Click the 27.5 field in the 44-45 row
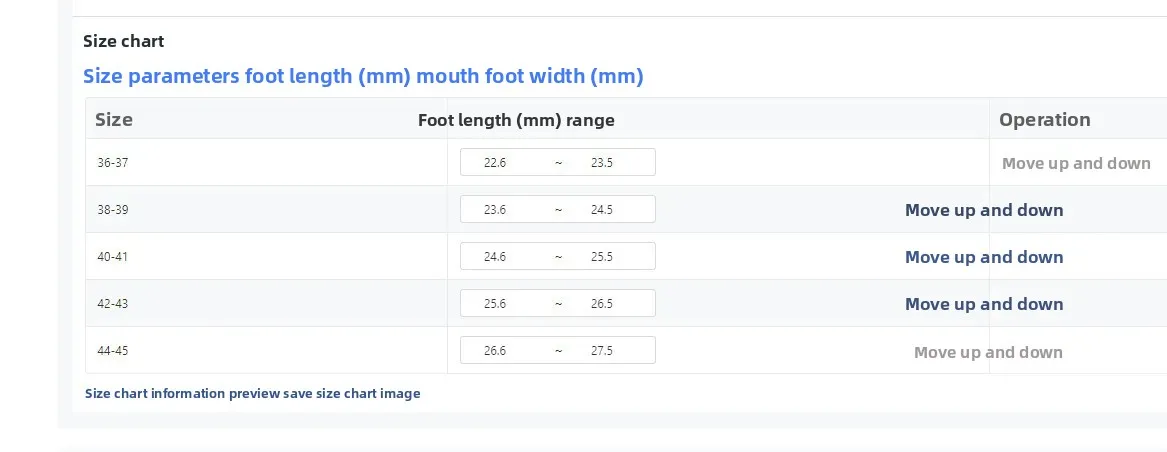 [x=602, y=351]
